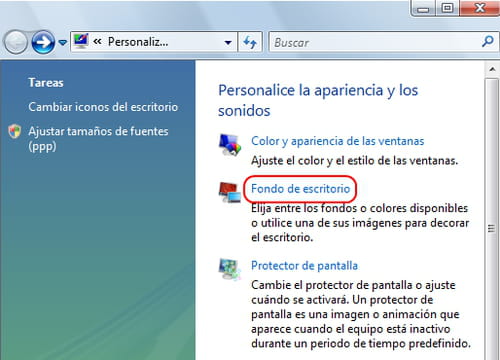Screen dimensions: 500x360
Task: Click the Personalization monitor icon in address bar
Action: (81, 41)
